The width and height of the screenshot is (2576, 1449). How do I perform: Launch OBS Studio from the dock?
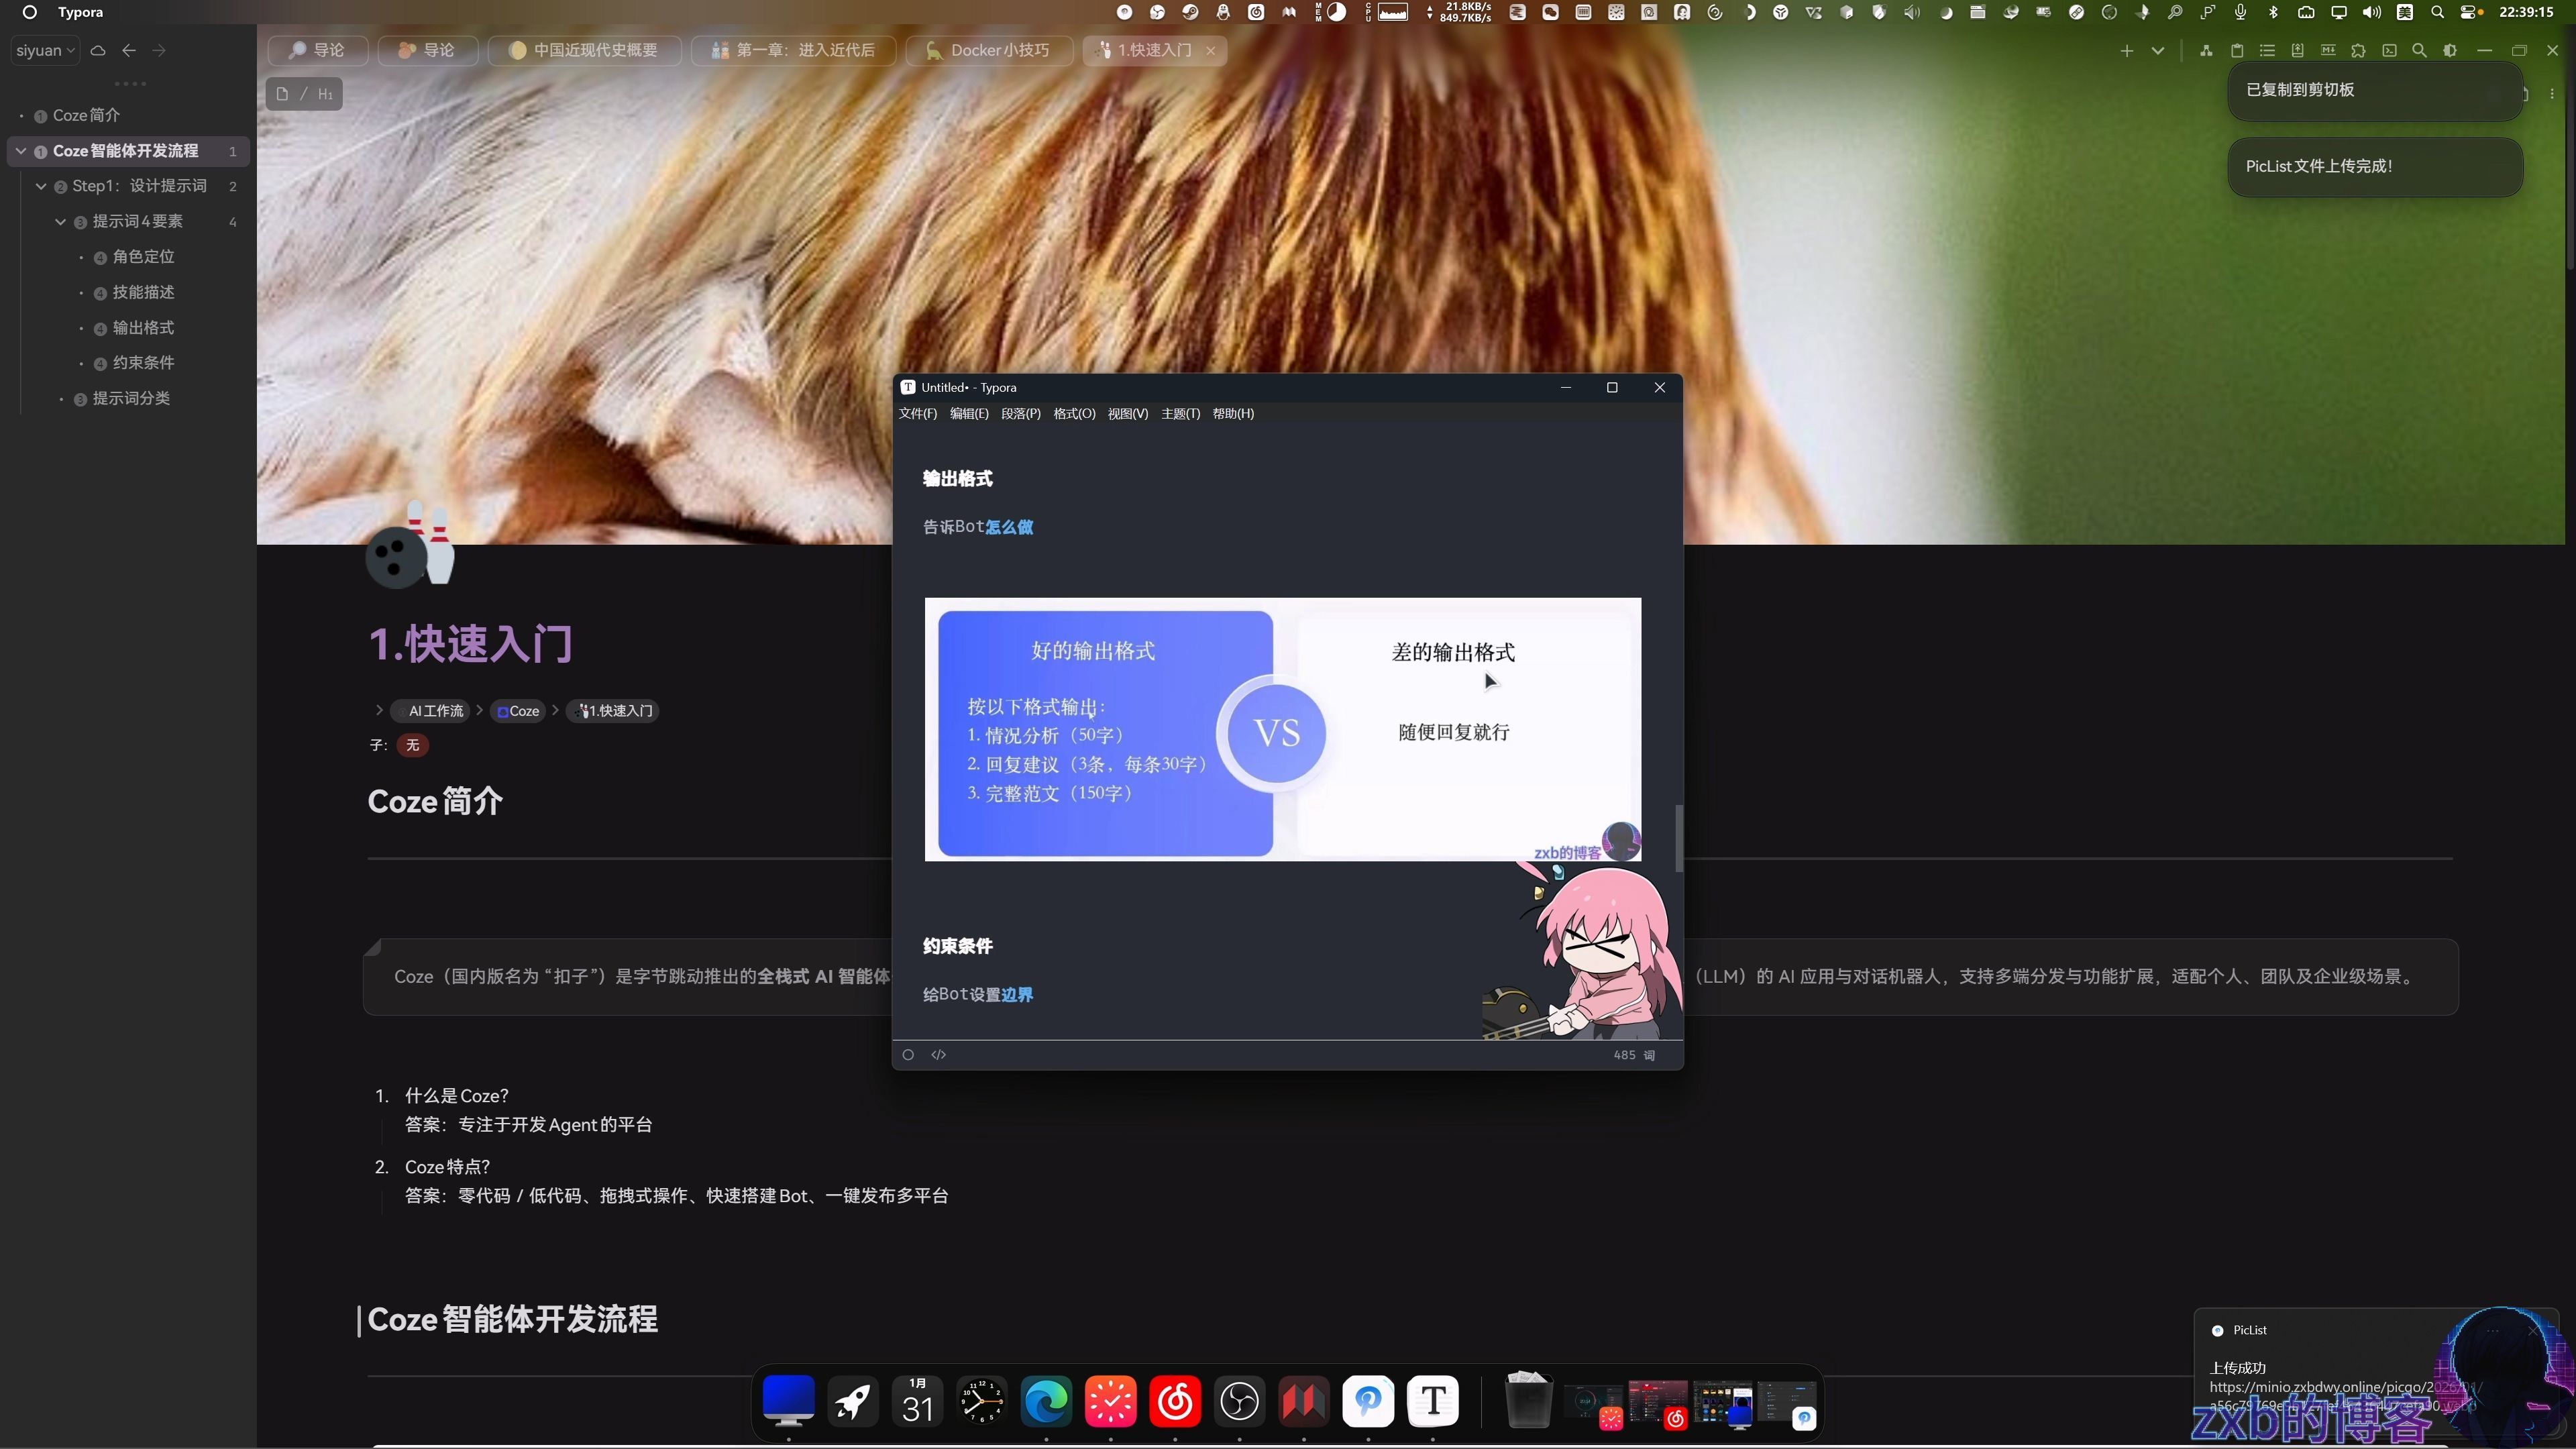pos(1239,1401)
